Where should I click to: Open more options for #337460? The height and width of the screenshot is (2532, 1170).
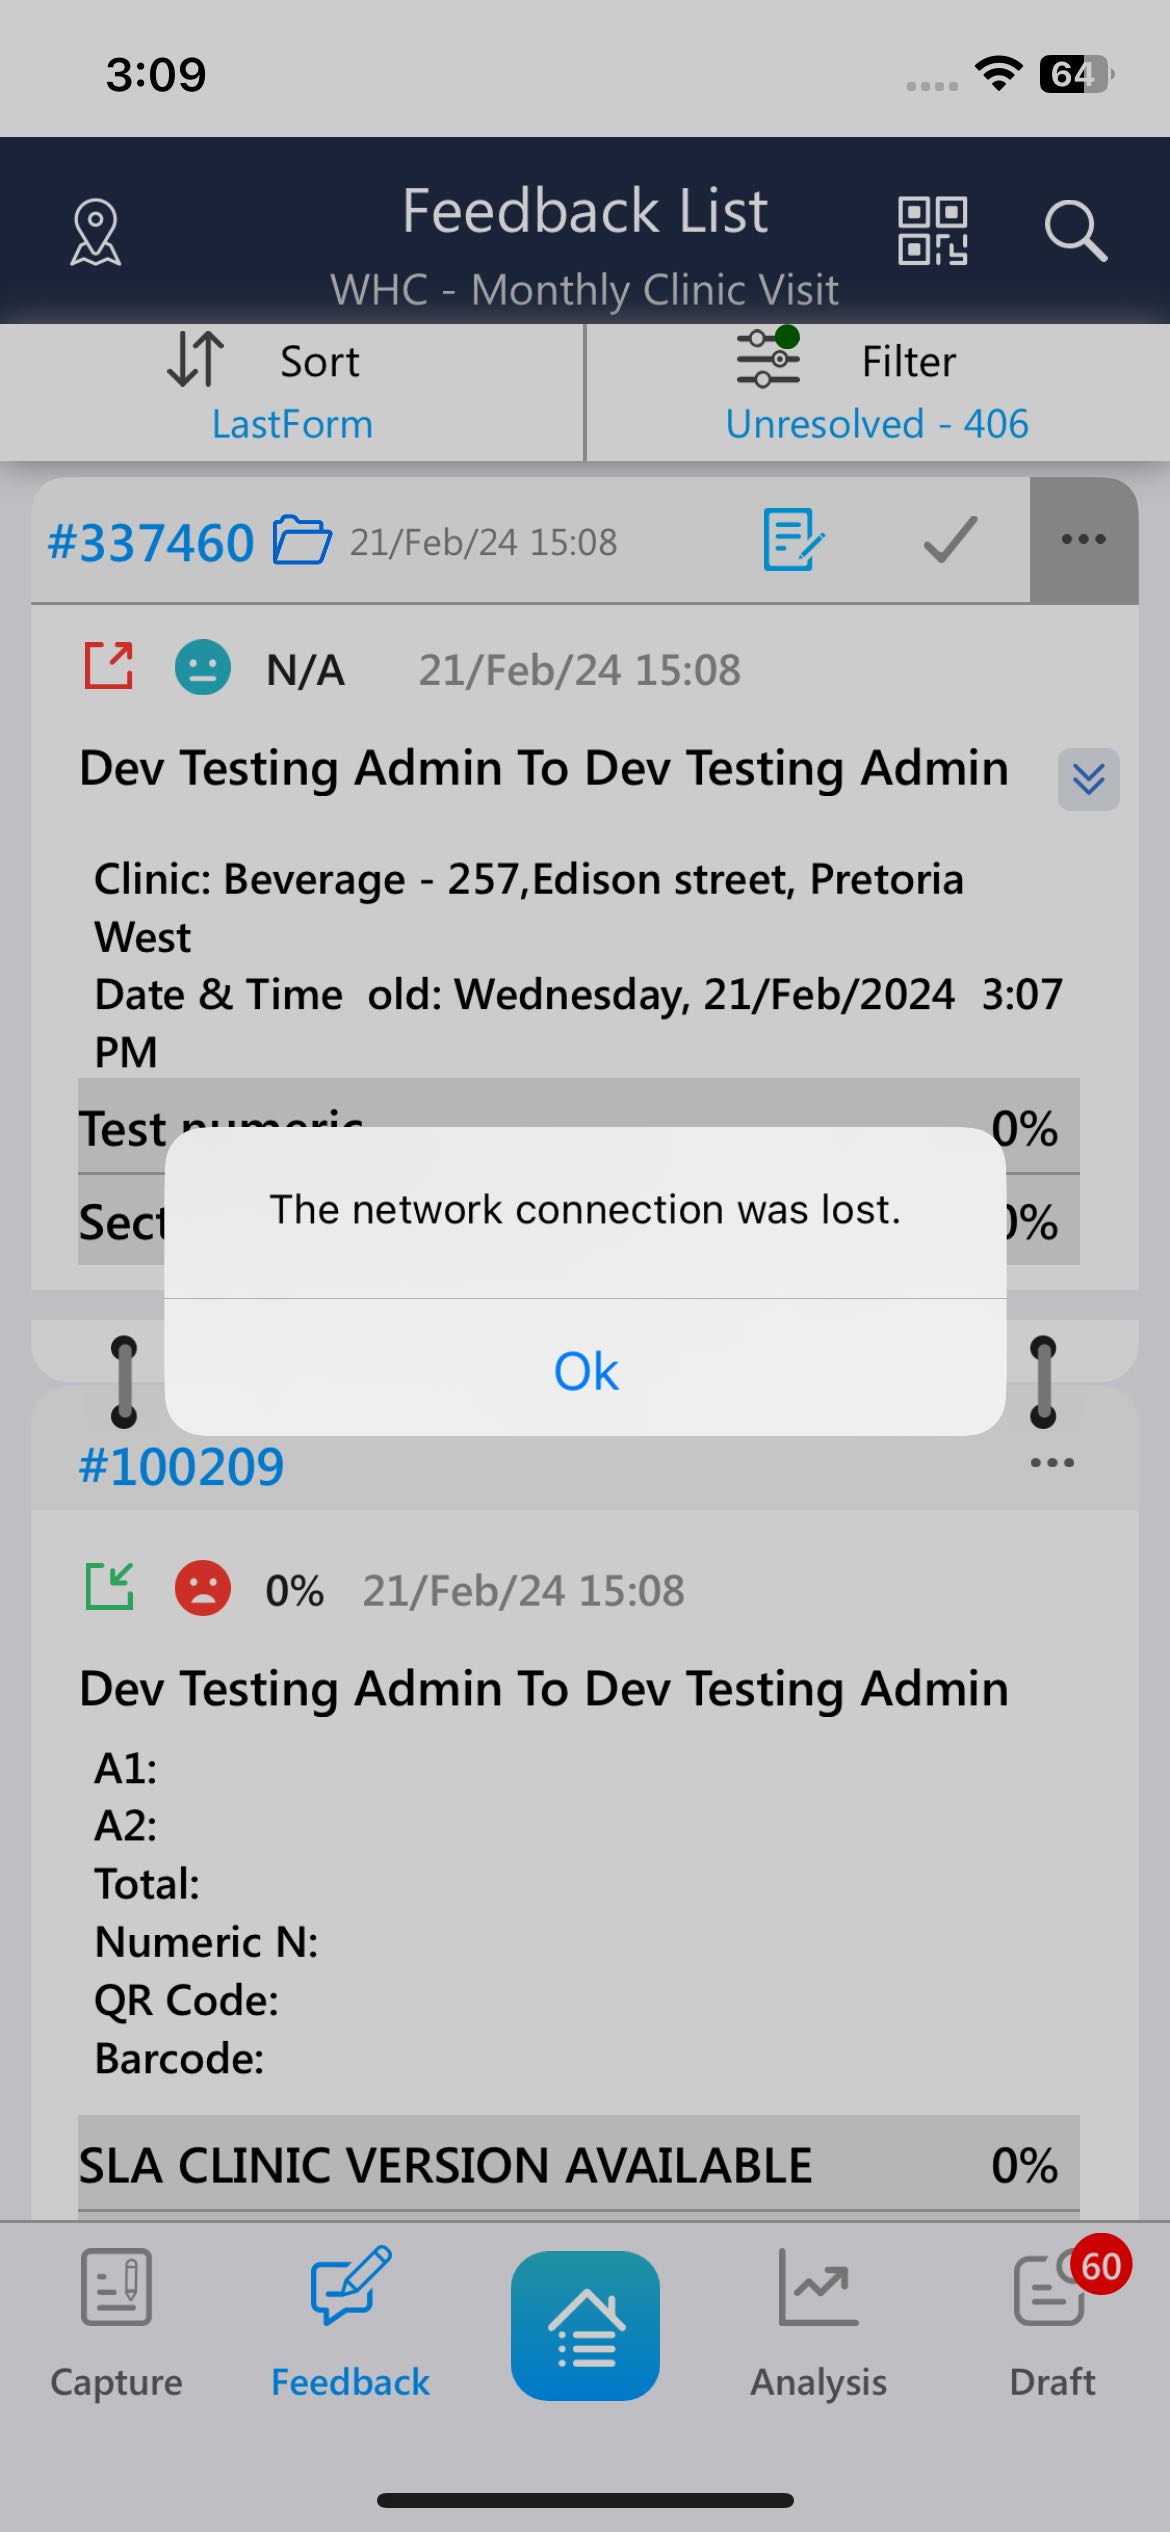1083,540
